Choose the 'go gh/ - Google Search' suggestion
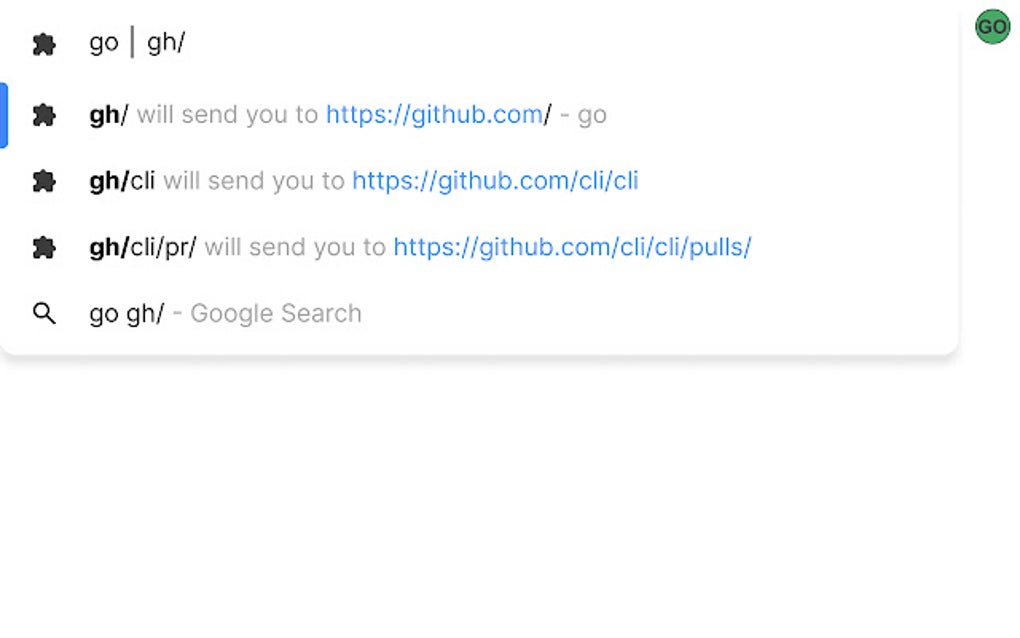This screenshot has width=1020, height=638. 479,313
